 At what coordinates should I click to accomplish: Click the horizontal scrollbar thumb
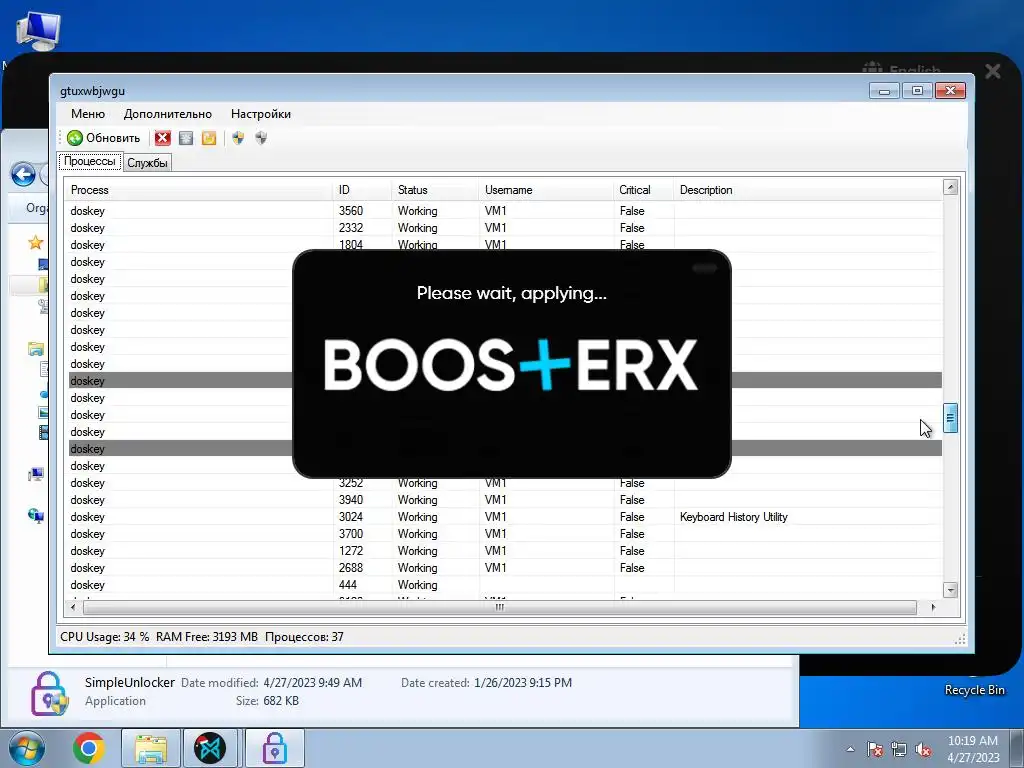[500, 607]
